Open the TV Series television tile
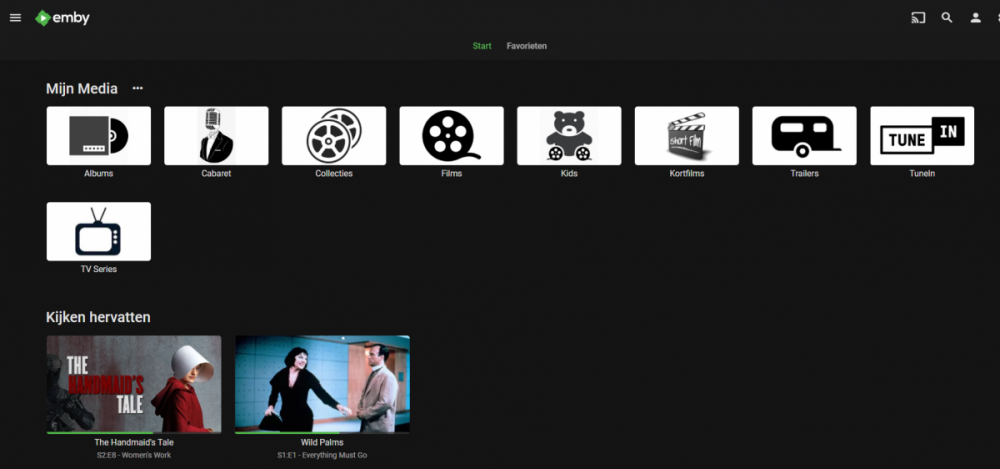Viewport: 1000px width, 469px height. click(99, 232)
